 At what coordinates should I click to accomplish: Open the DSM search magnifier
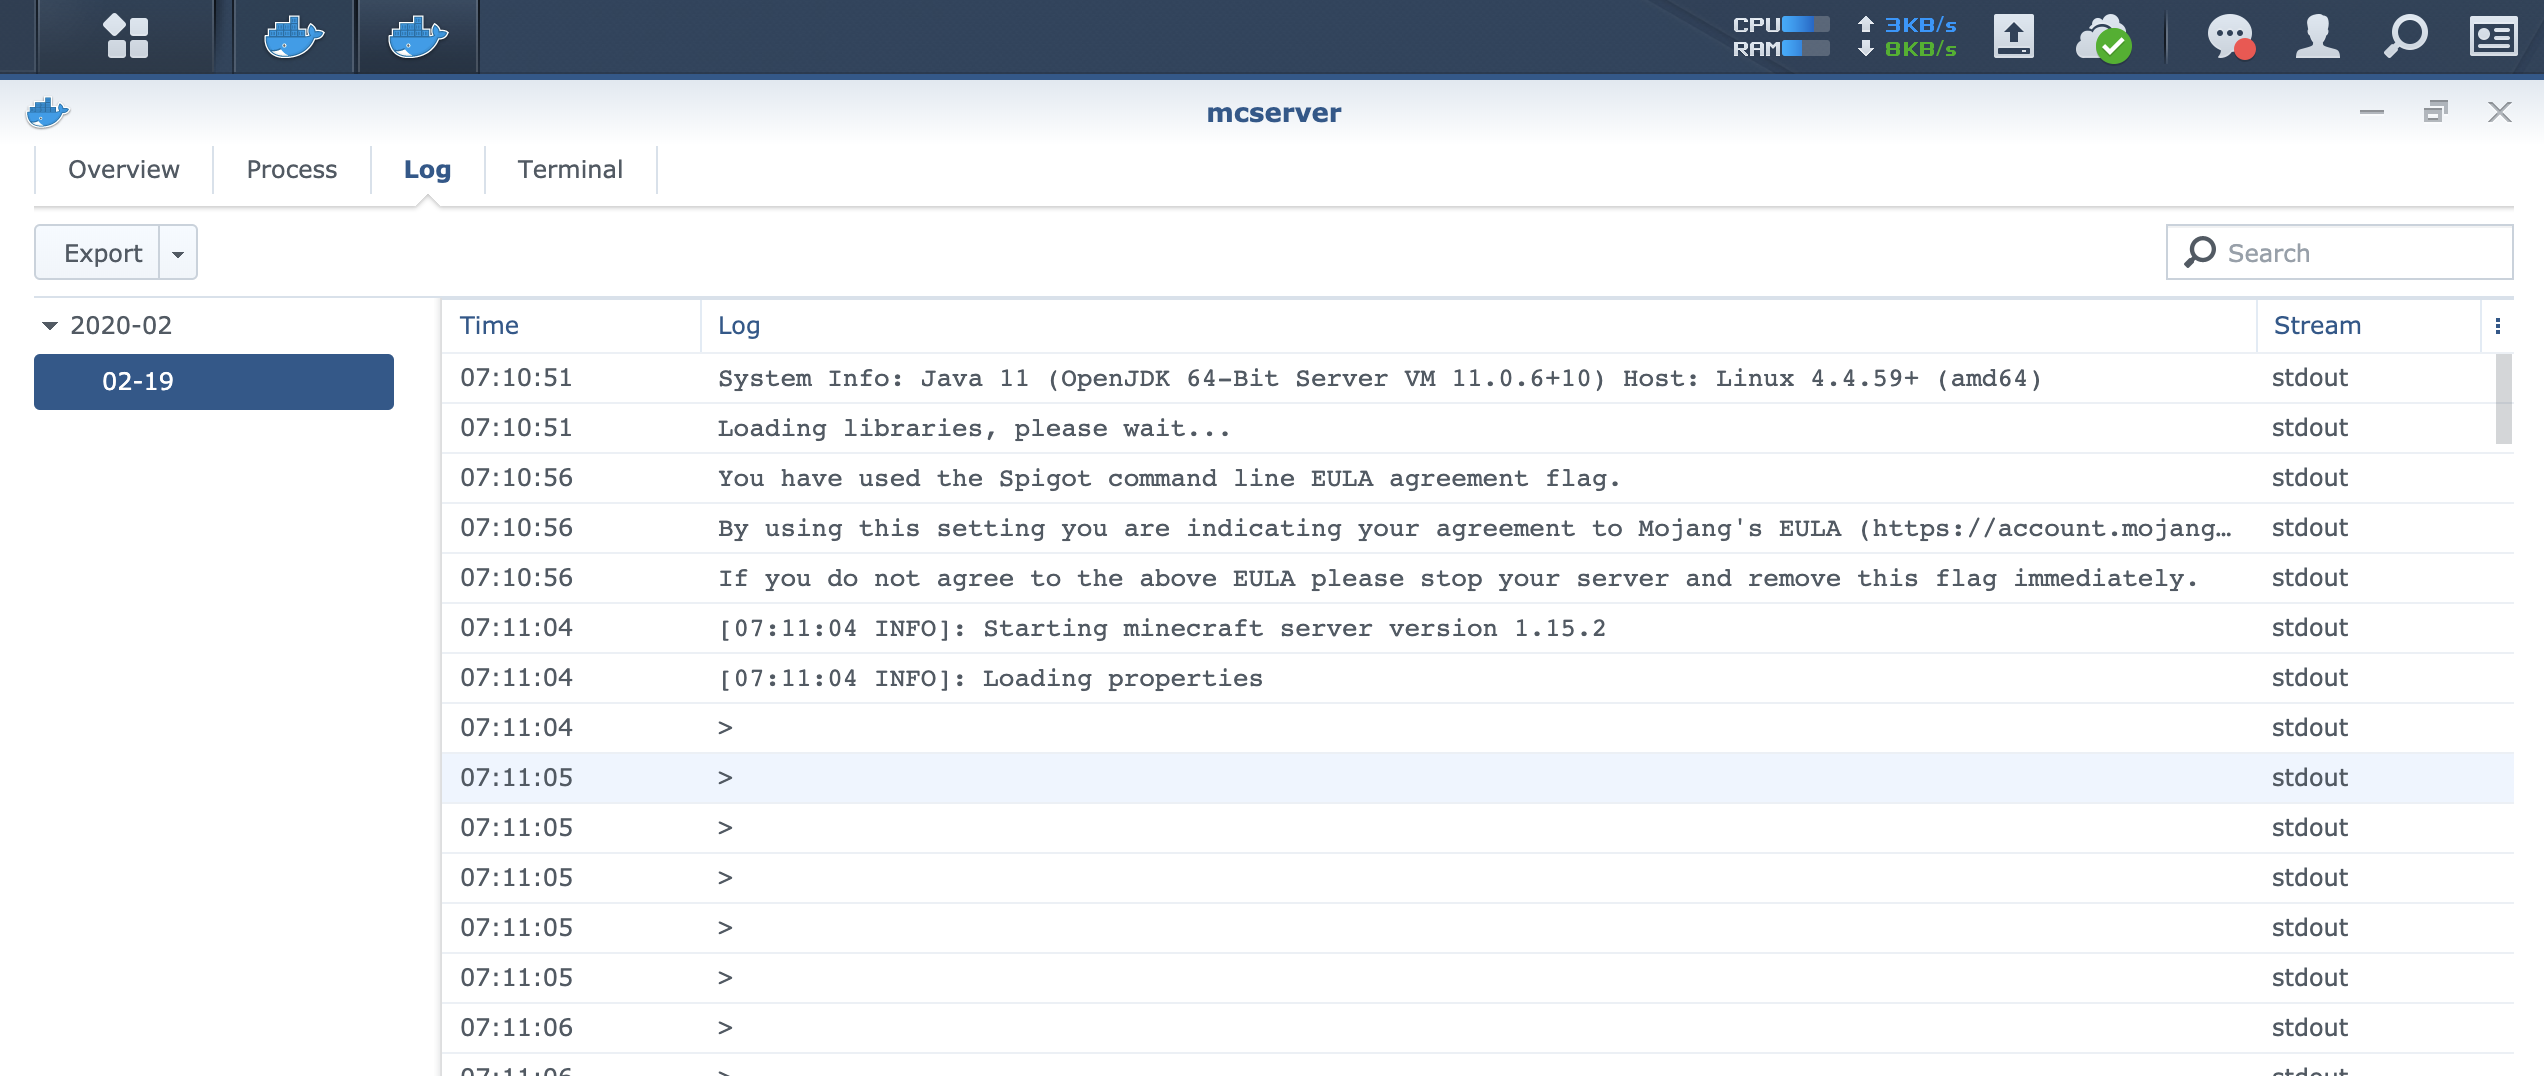(x=2405, y=36)
